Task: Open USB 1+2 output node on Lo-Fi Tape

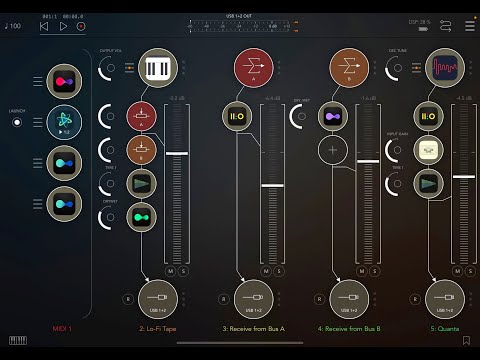Action: click(158, 299)
